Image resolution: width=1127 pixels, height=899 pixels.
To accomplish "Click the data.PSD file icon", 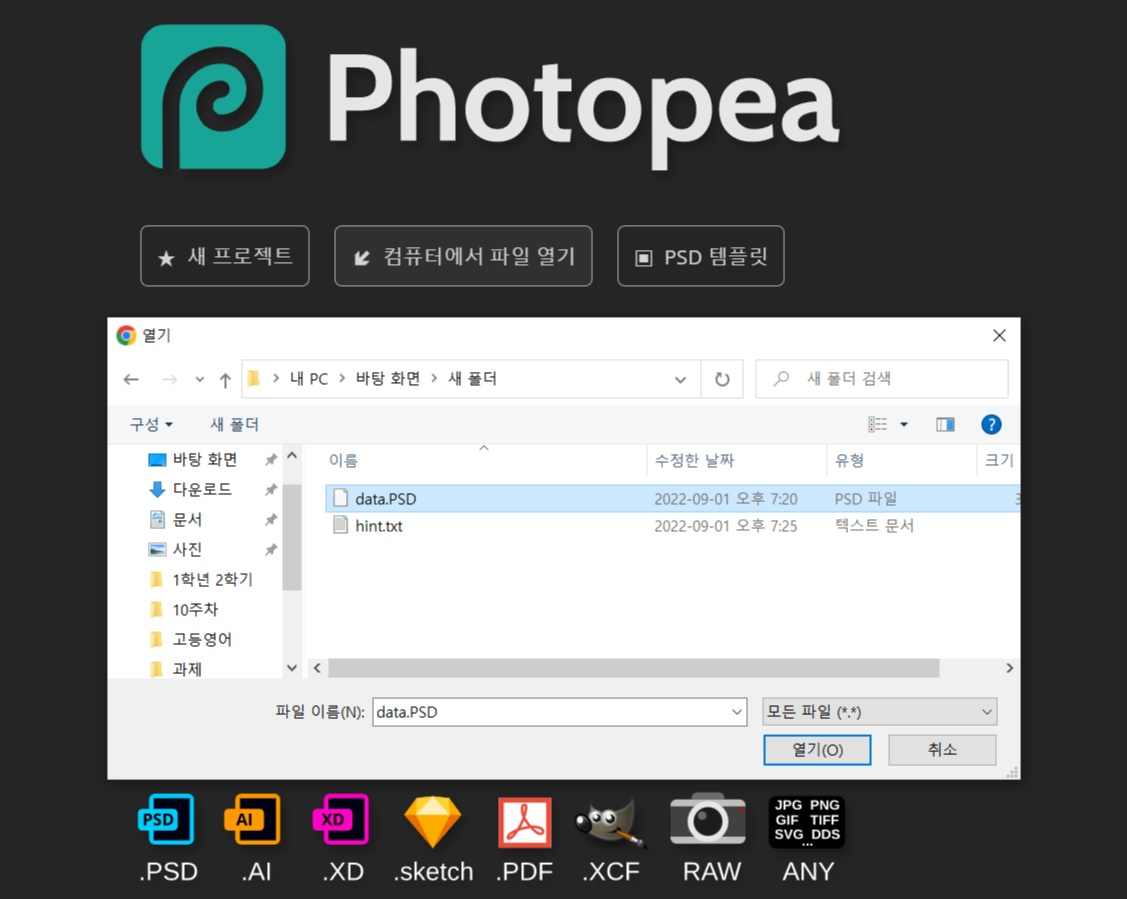I will tap(341, 498).
